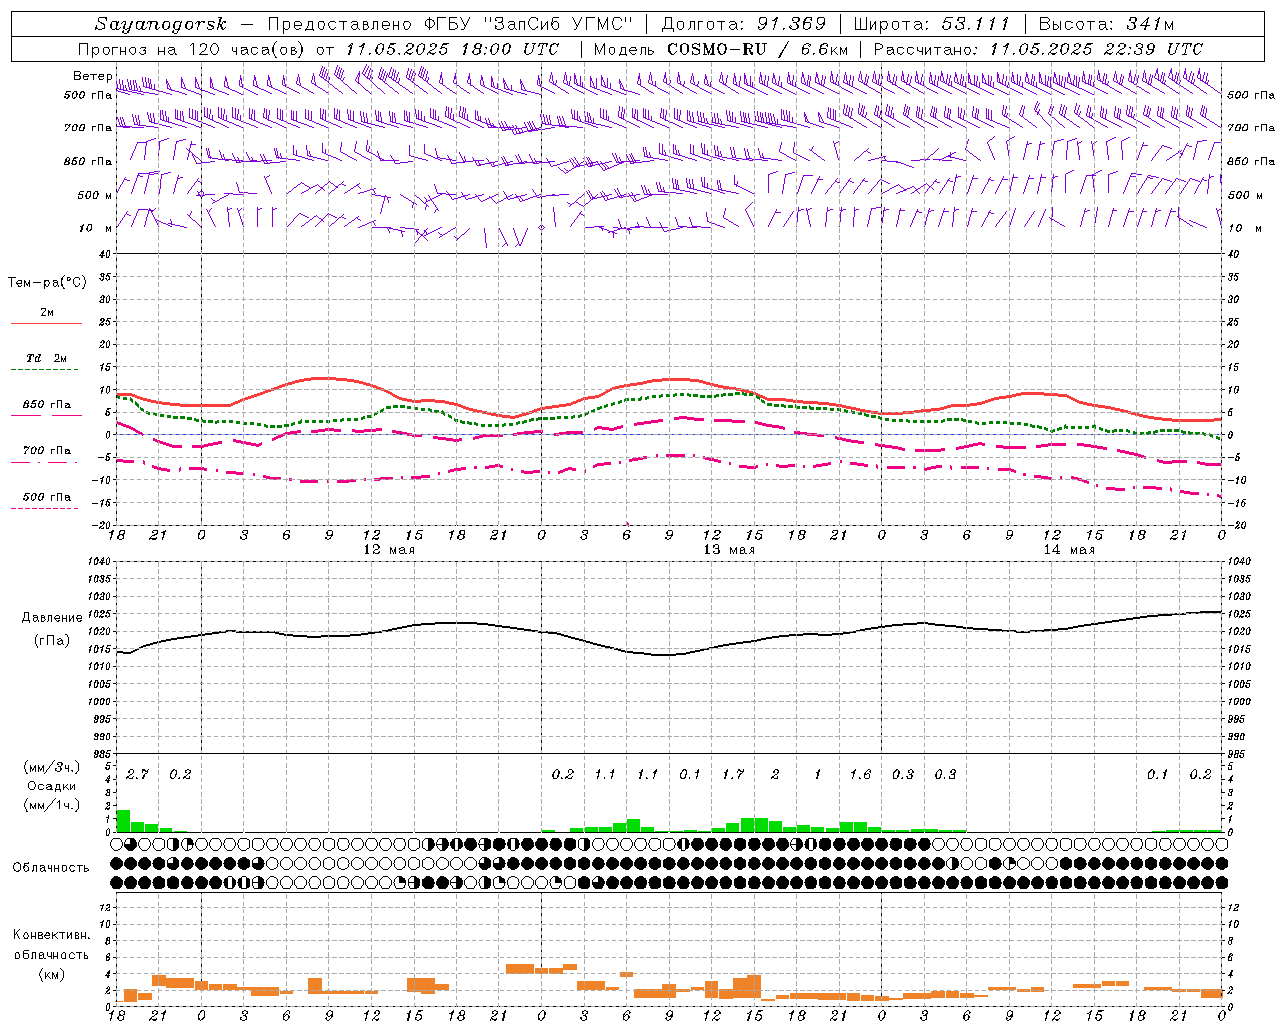Click the "(км)" unit under convective cloudiness
Screen dimensions: 1280x1024
52,975
